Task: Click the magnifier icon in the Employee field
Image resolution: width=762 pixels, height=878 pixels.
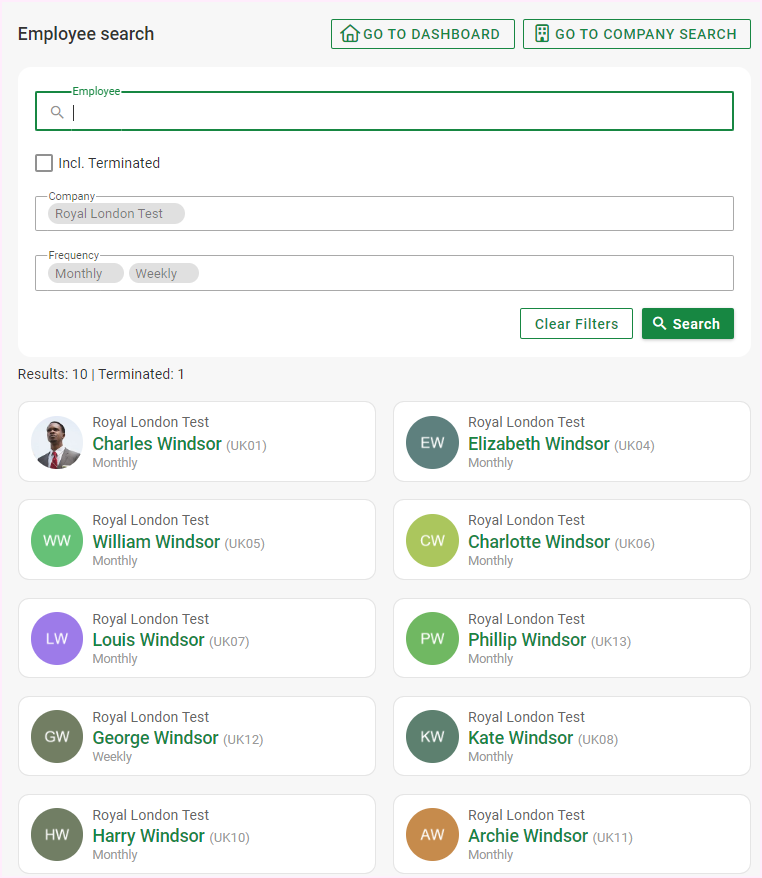Action: coord(58,112)
